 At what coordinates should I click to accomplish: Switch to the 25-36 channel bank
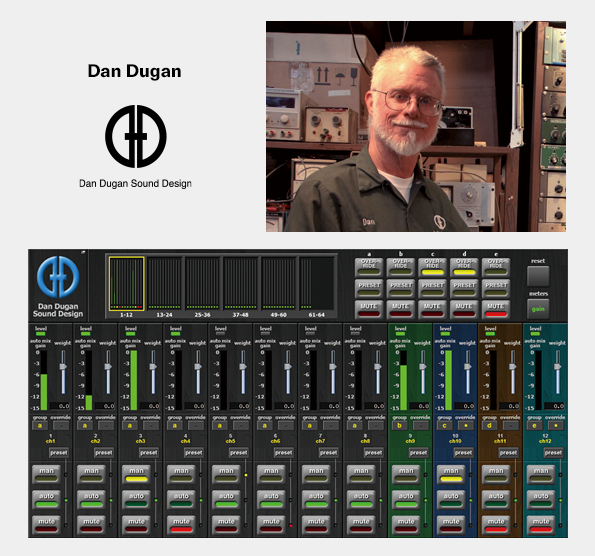[202, 284]
